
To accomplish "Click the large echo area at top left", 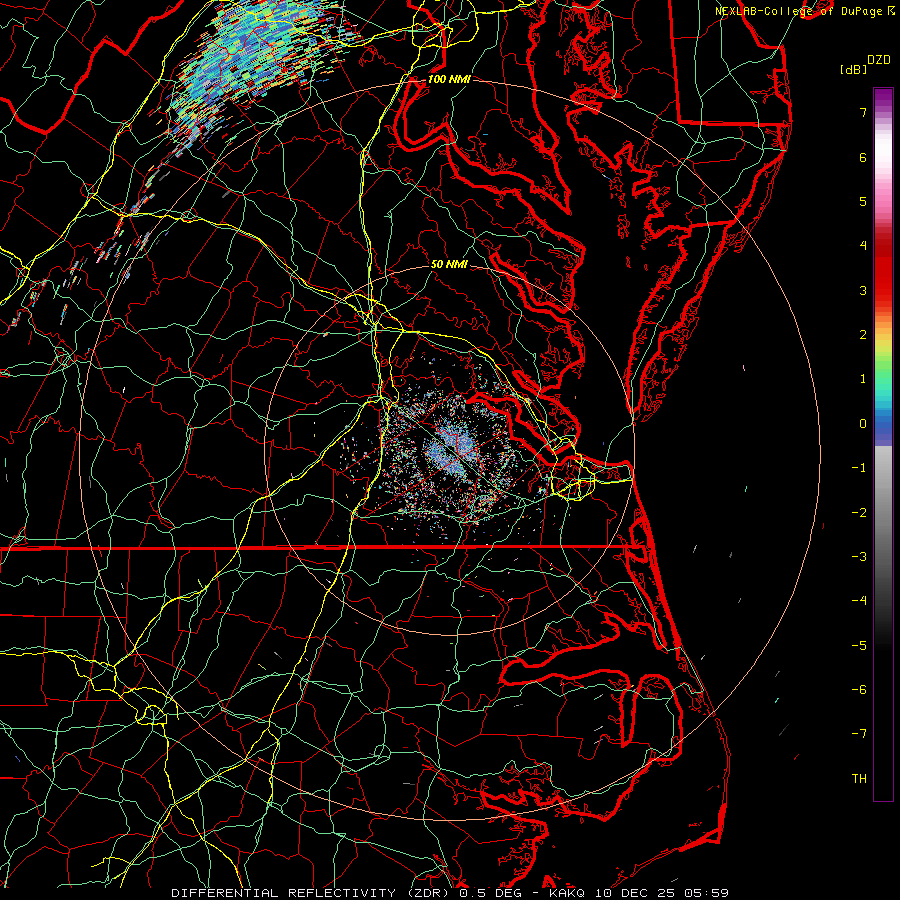I will (253, 63).
